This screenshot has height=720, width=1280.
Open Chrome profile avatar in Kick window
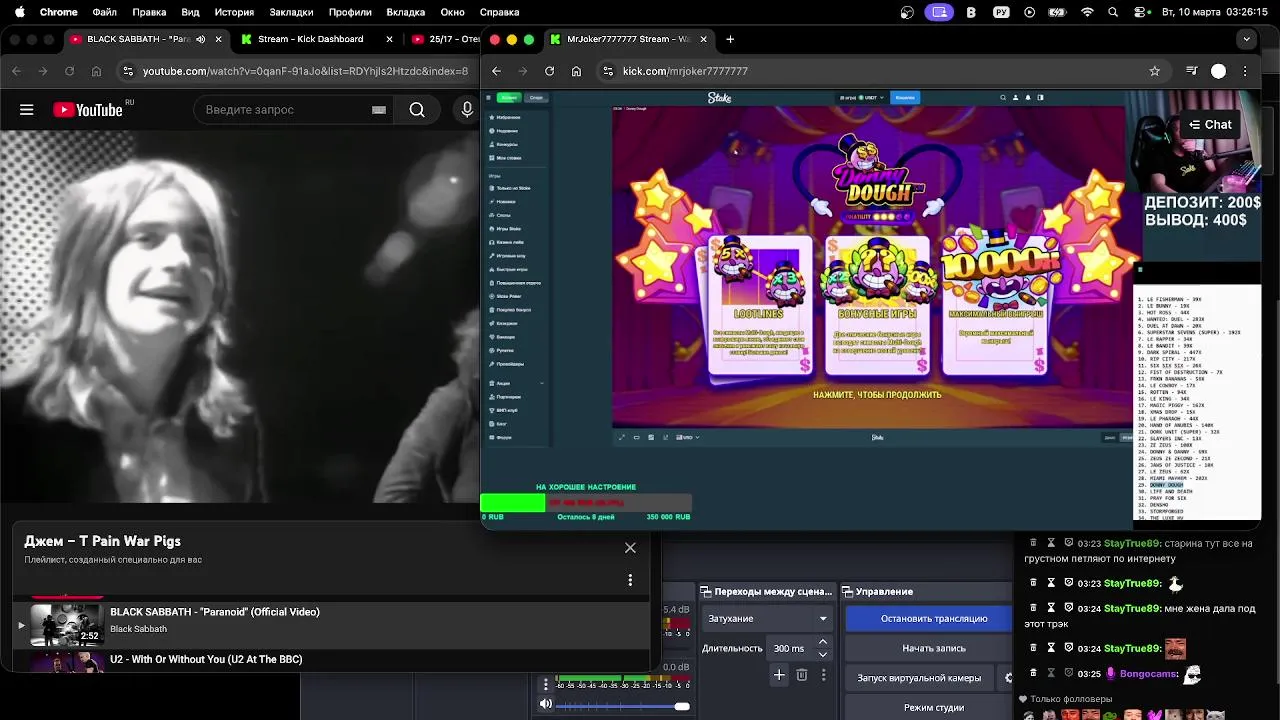[1218, 71]
